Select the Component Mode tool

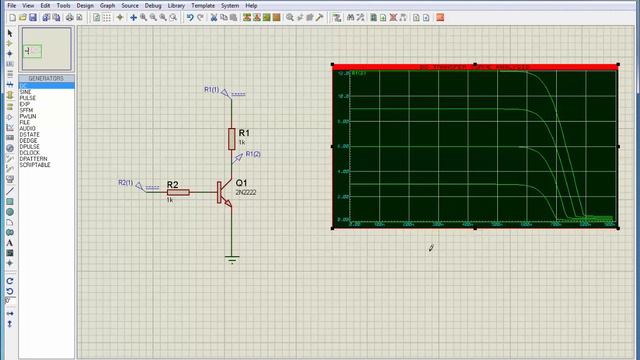pyautogui.click(x=10, y=44)
